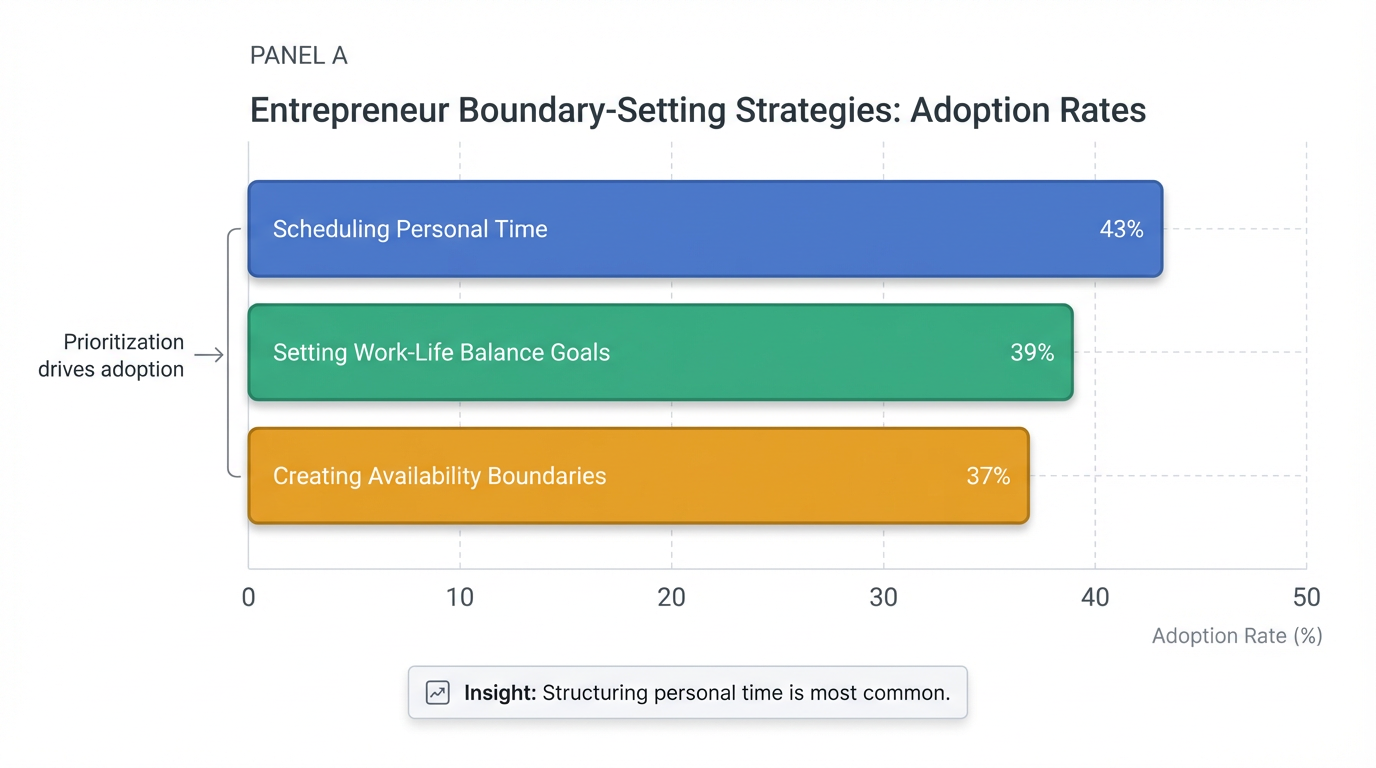The image size is (1376, 768).
Task: Click the arrow next to Prioritization annotation
Action: click(209, 355)
